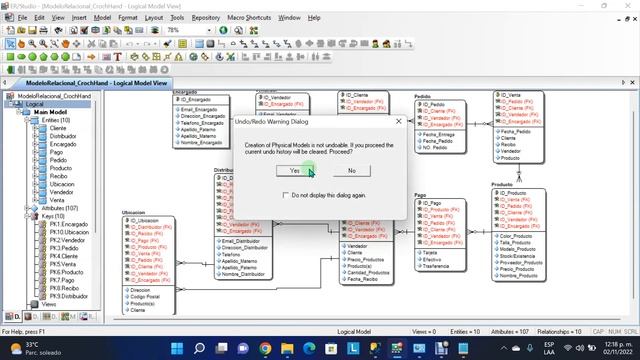The width and height of the screenshot is (640, 360).
Task: Close the Undo/Redo Warning Dialog
Action: tap(399, 121)
